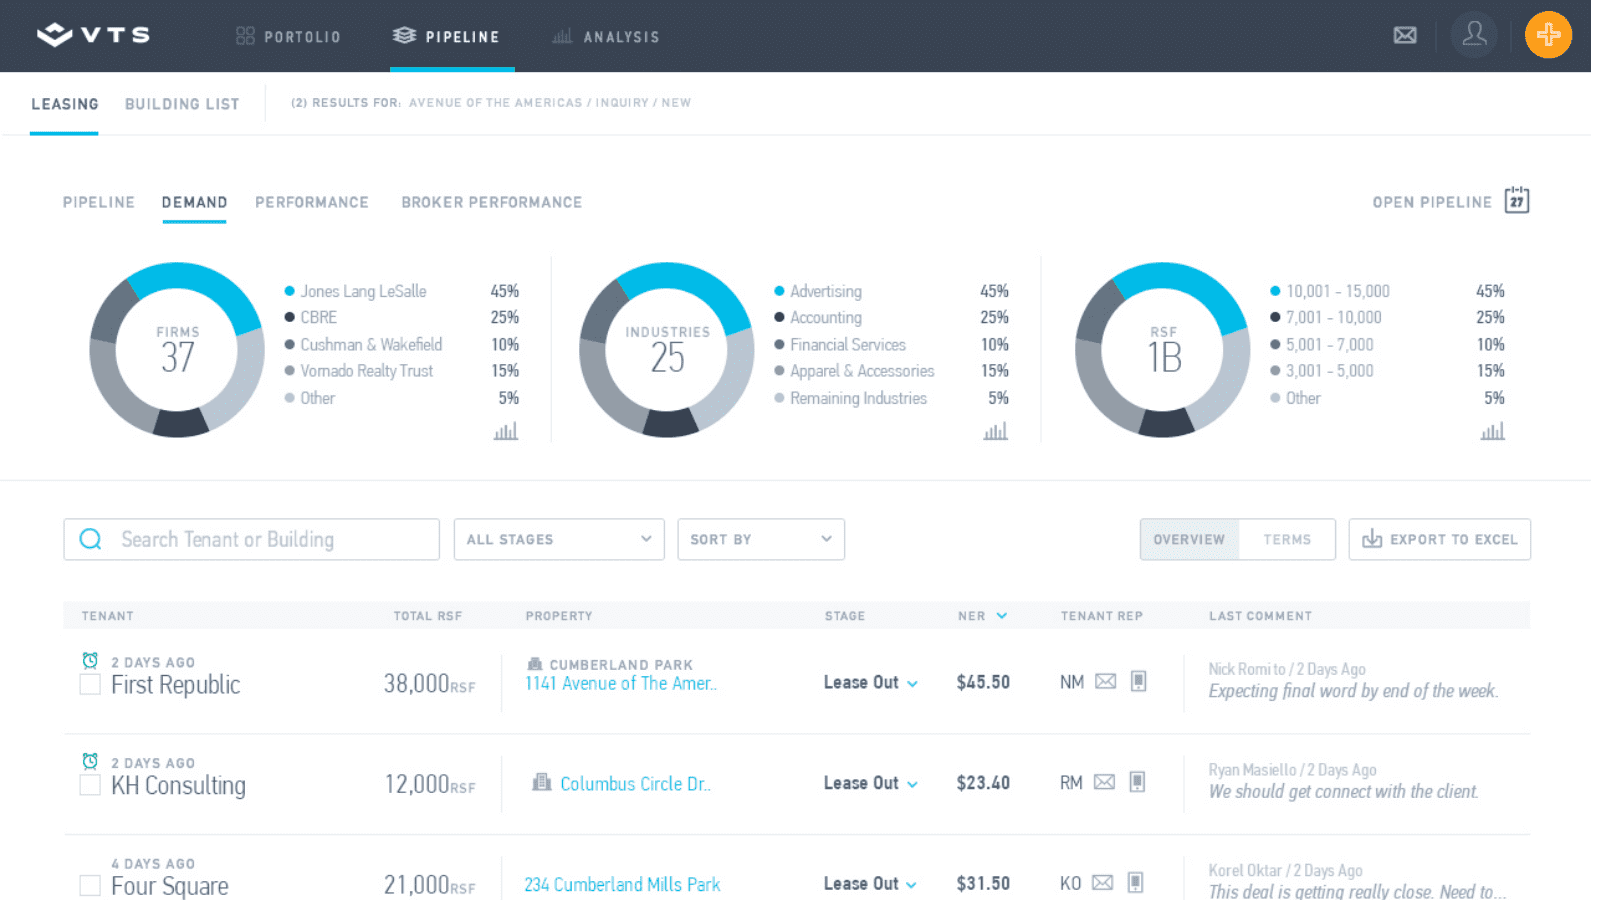Open the All Stages dropdown

pos(559,539)
